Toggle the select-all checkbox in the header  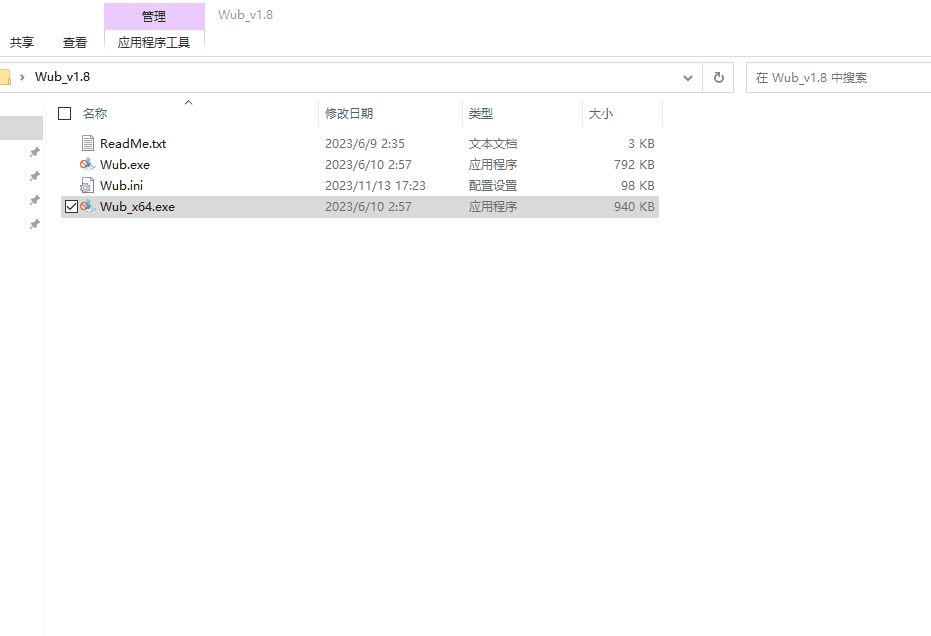click(65, 114)
